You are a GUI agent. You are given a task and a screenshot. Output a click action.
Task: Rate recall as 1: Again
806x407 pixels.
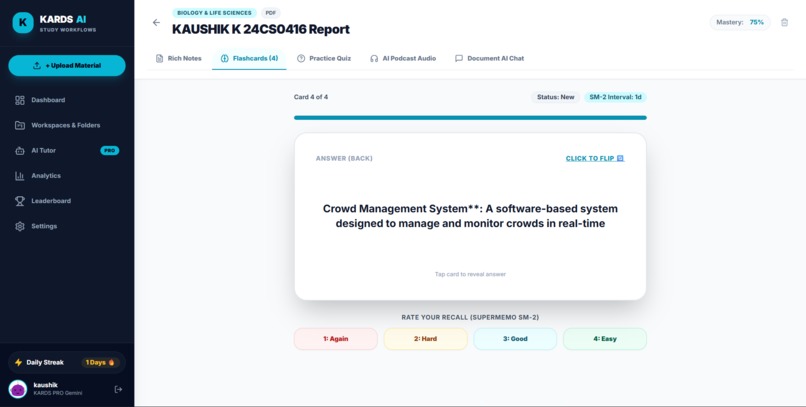click(336, 339)
